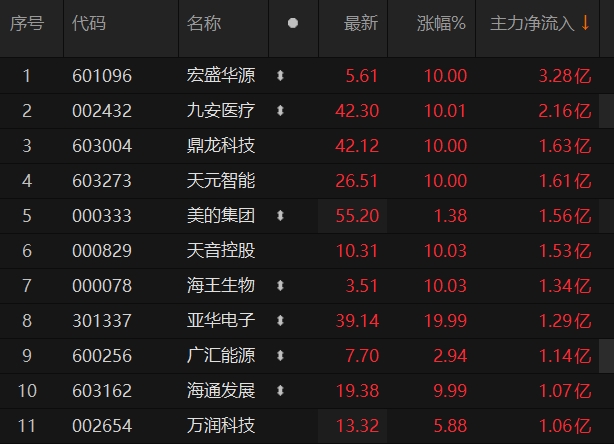Sort by the 代码 column header
Image resolution: width=614 pixels, height=444 pixels.
pyautogui.click(x=90, y=23)
